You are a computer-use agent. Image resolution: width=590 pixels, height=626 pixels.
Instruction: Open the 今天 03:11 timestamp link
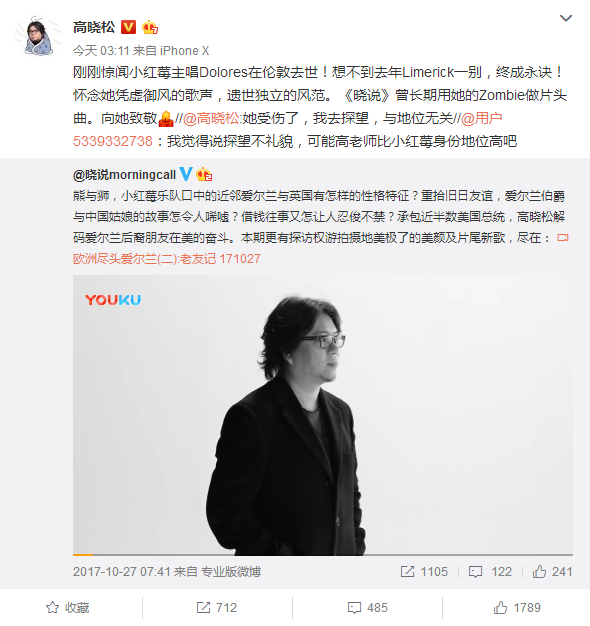point(101,51)
